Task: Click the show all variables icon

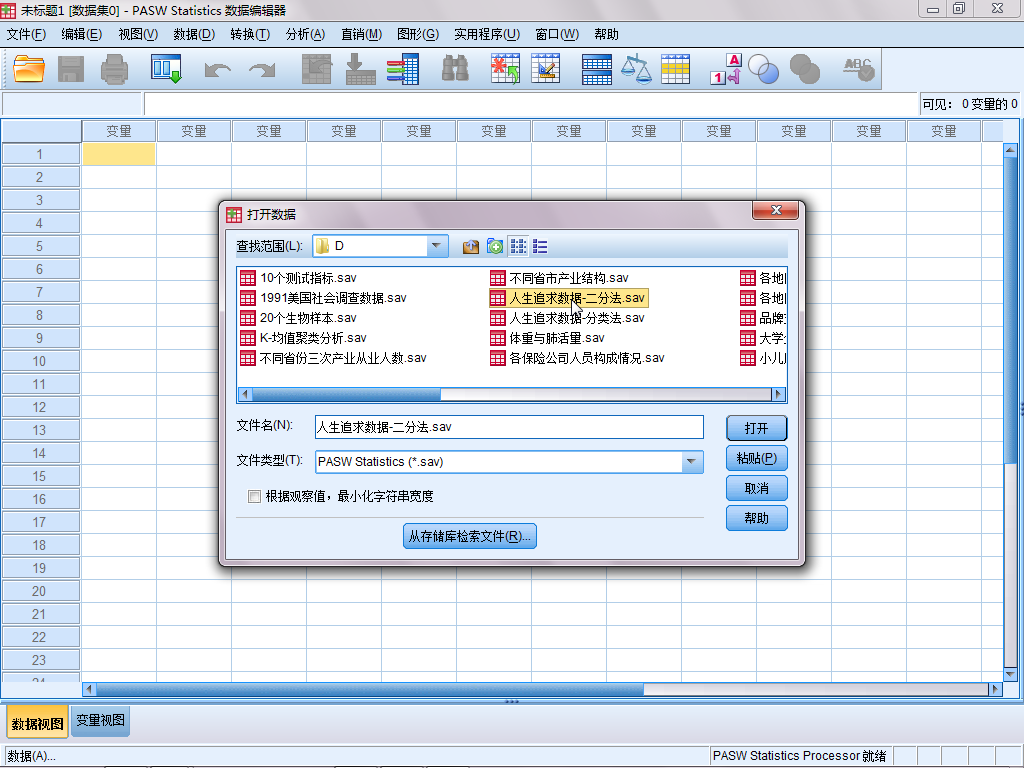Action: [805, 69]
